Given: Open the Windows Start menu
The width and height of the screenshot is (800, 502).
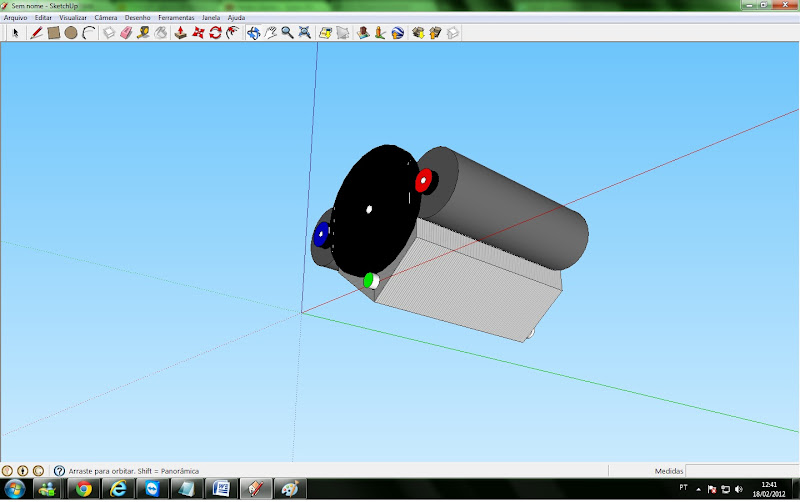Looking at the screenshot, I should tap(14, 489).
